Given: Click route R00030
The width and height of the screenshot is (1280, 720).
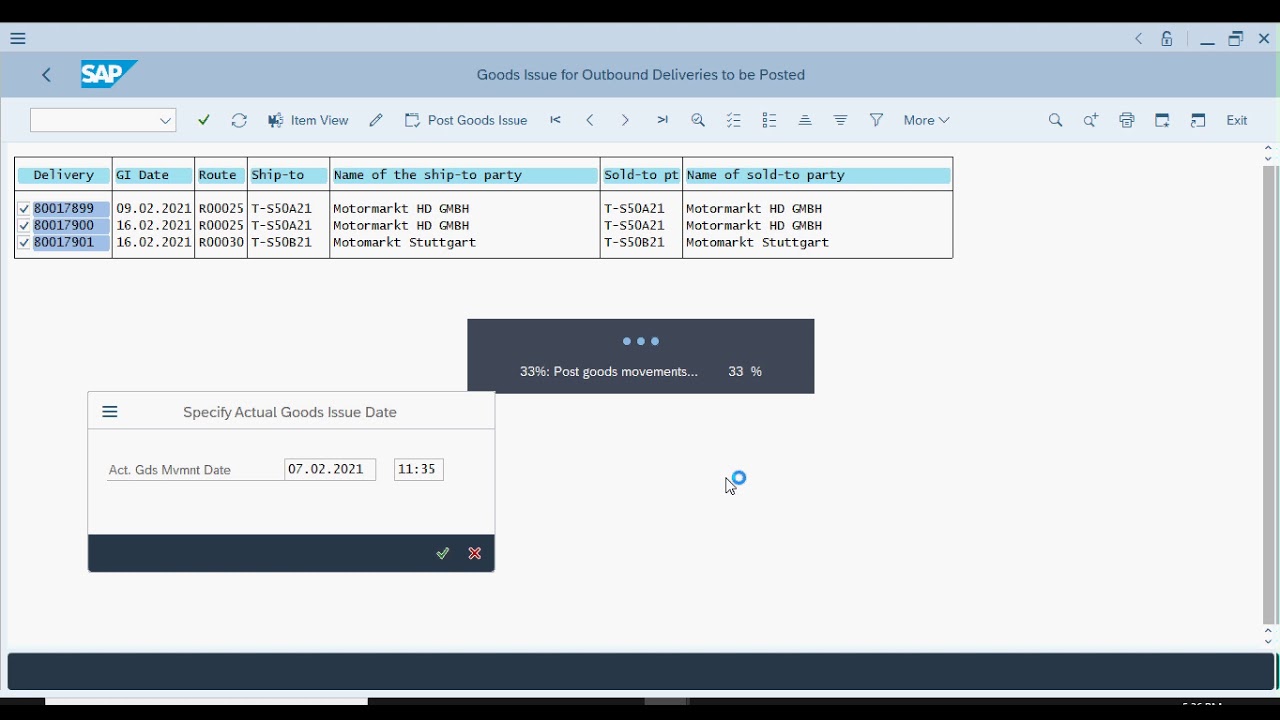Looking at the screenshot, I should (x=221, y=243).
